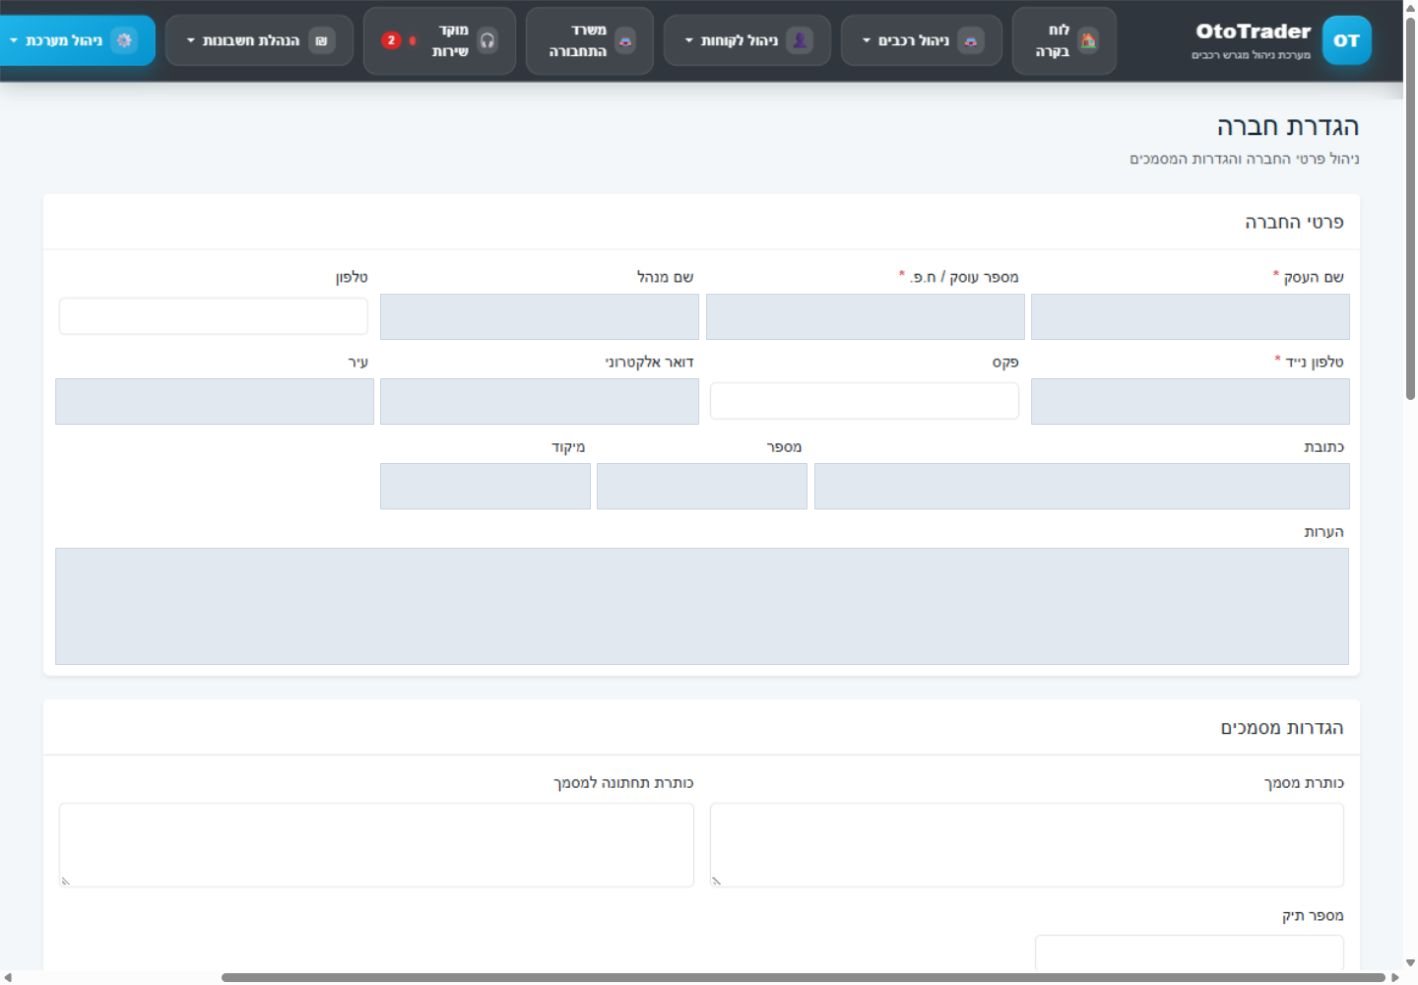The image size is (1418, 985).
Task: Click the vertical scrollbar thumb
Action: (x=1410, y=208)
